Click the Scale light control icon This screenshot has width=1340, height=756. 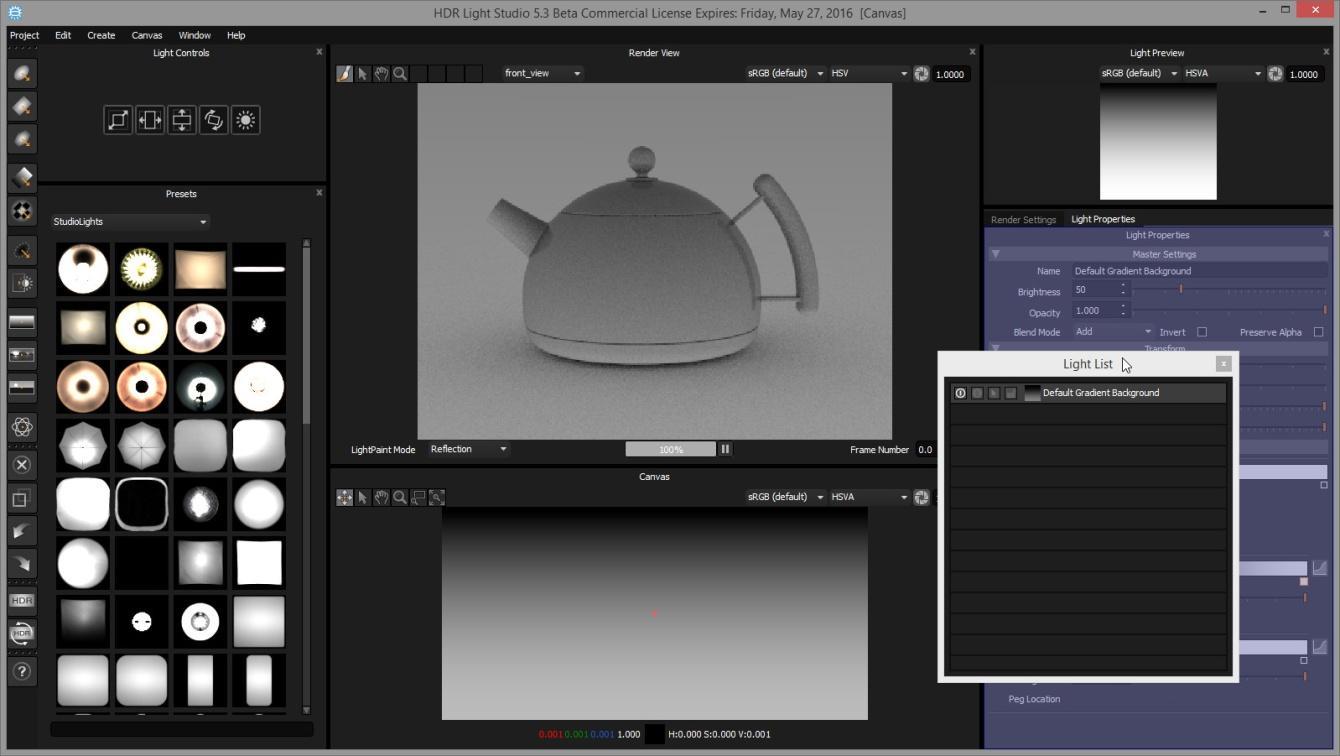[118, 120]
